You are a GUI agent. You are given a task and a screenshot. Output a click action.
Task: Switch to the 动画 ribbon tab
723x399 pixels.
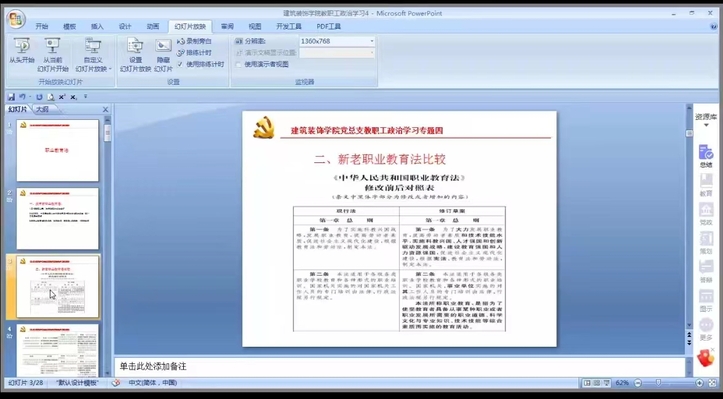pyautogui.click(x=153, y=27)
